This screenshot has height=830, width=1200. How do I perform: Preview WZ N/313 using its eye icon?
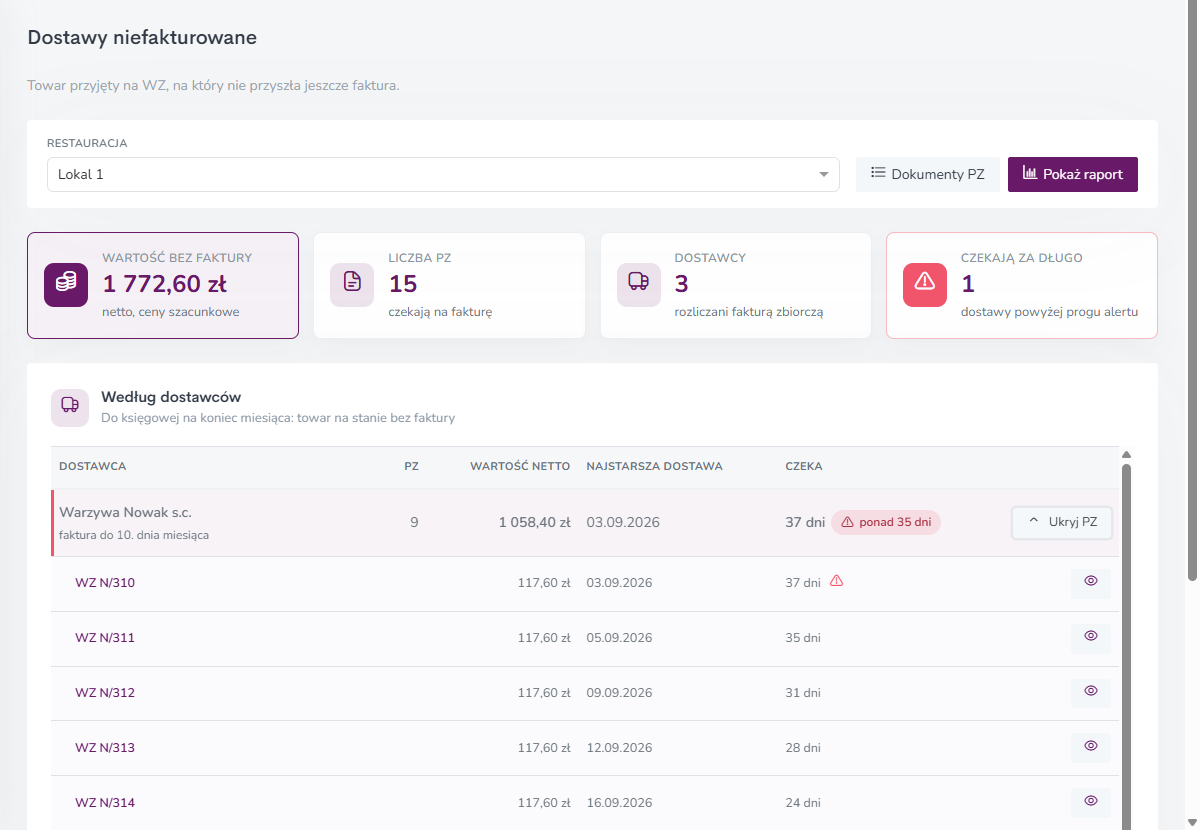[1091, 747]
